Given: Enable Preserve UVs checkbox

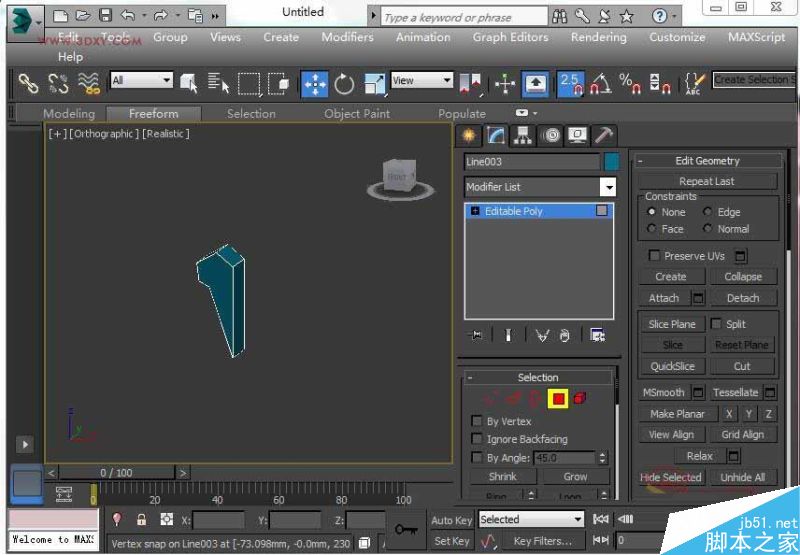Looking at the screenshot, I should [654, 255].
